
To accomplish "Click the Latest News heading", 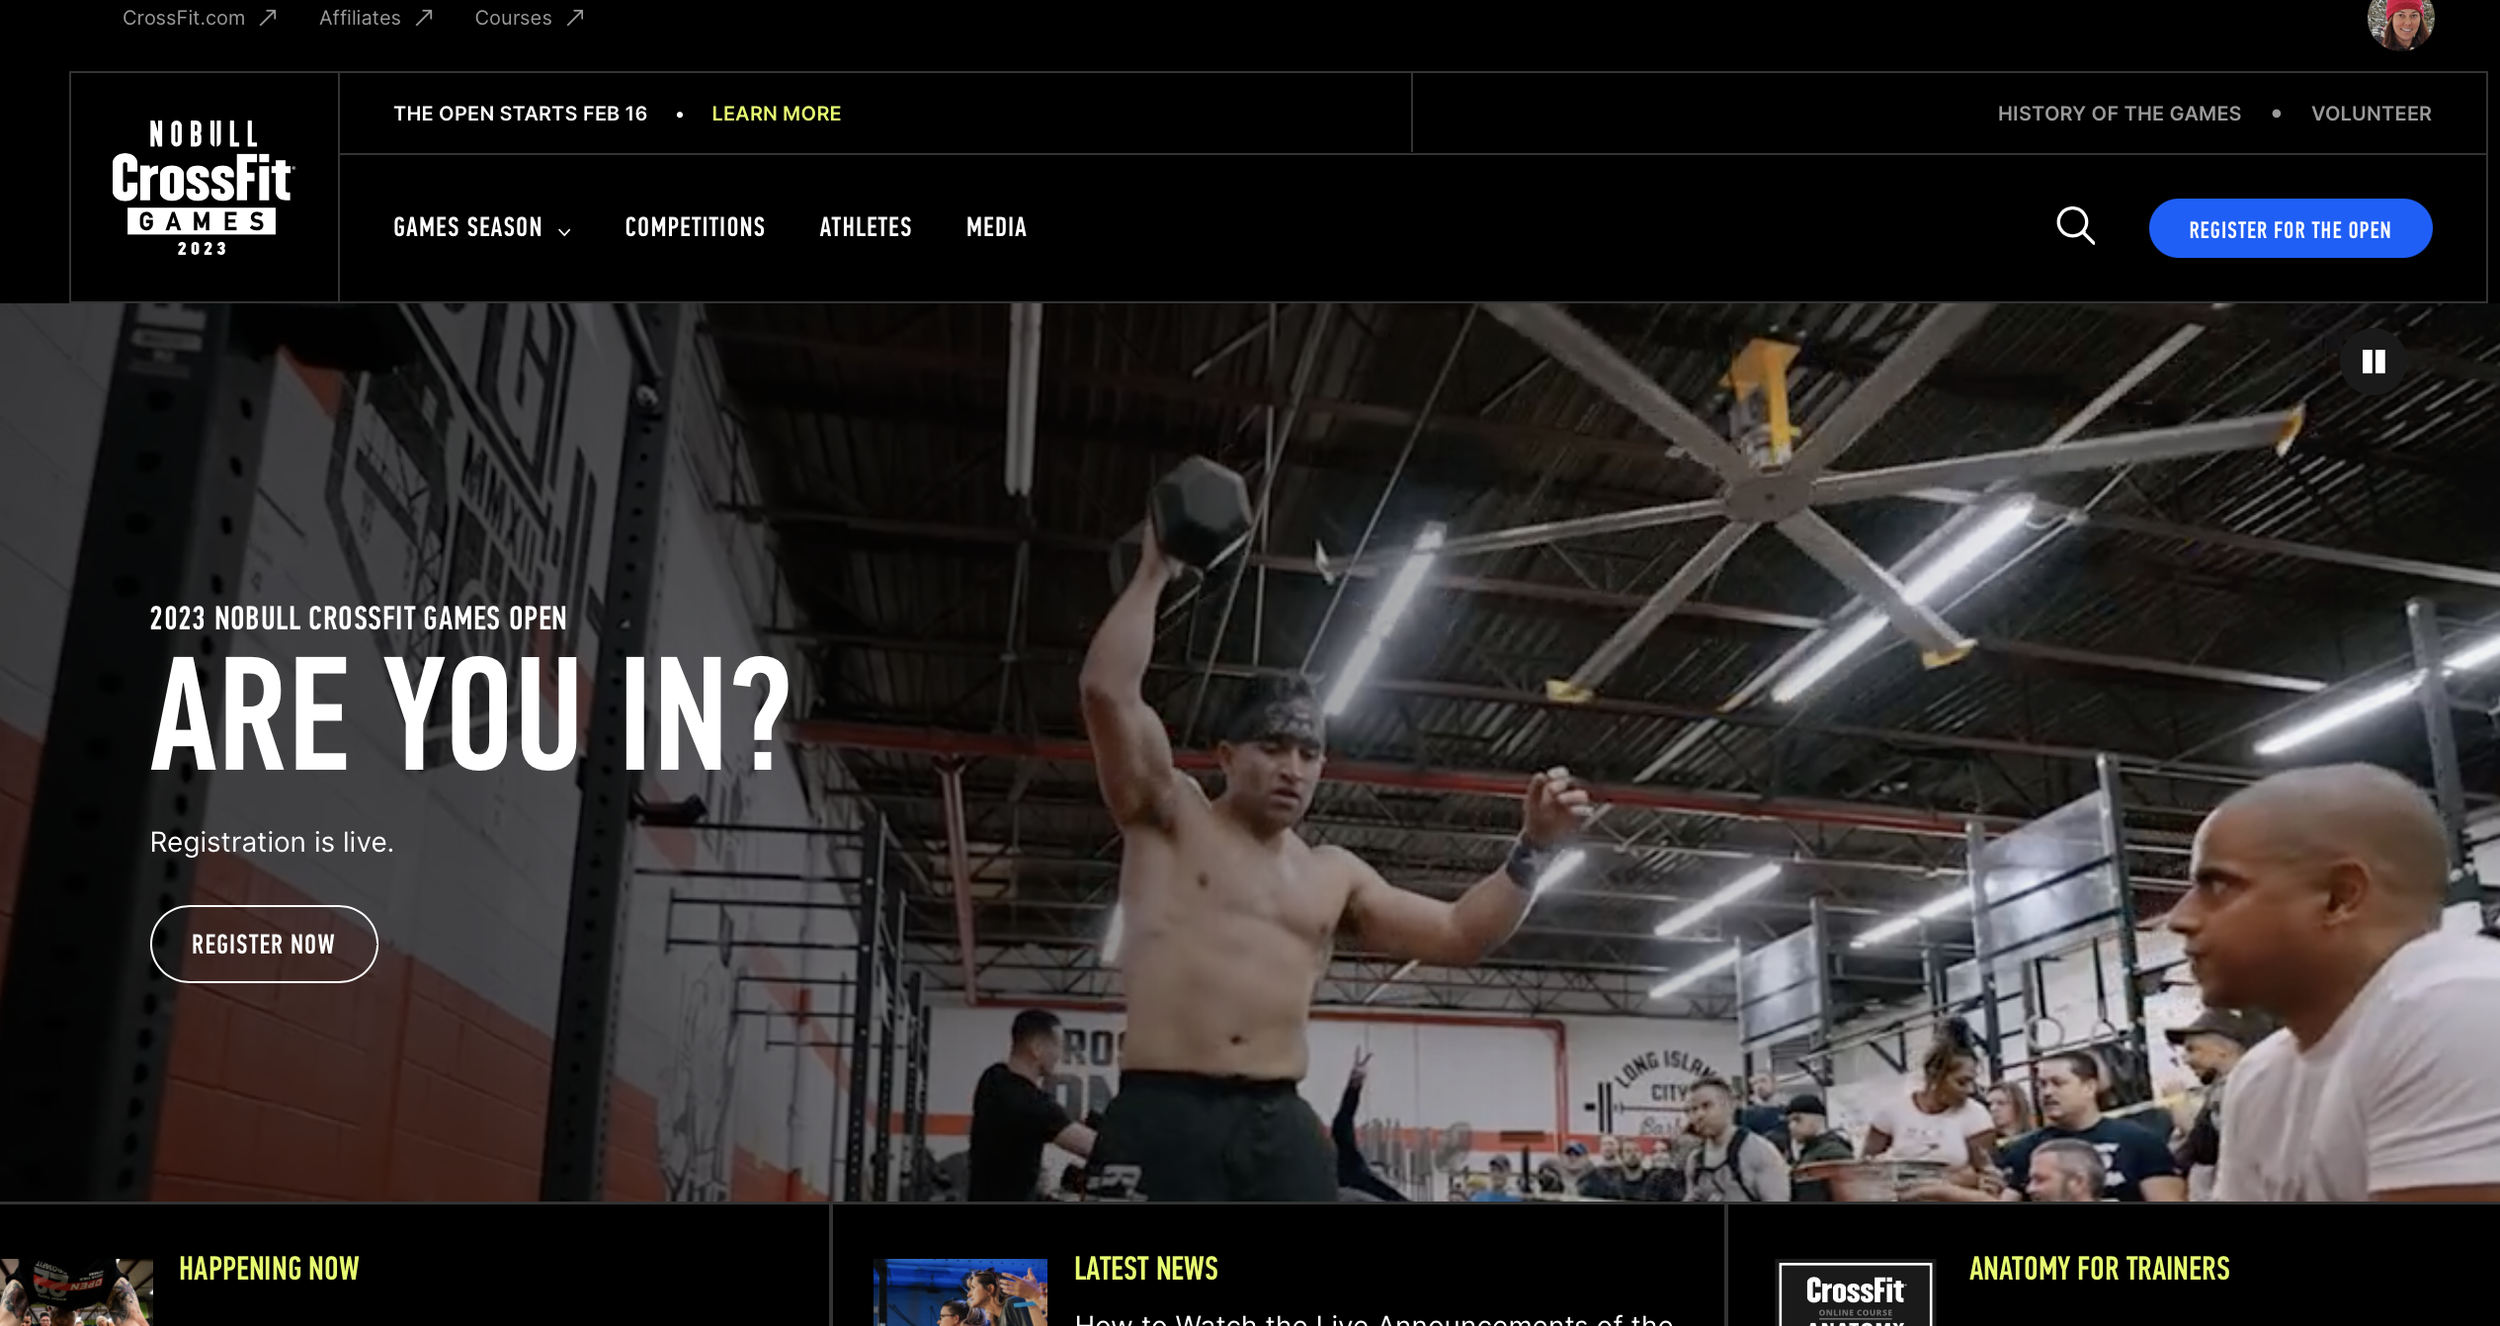I will pyautogui.click(x=1146, y=1269).
